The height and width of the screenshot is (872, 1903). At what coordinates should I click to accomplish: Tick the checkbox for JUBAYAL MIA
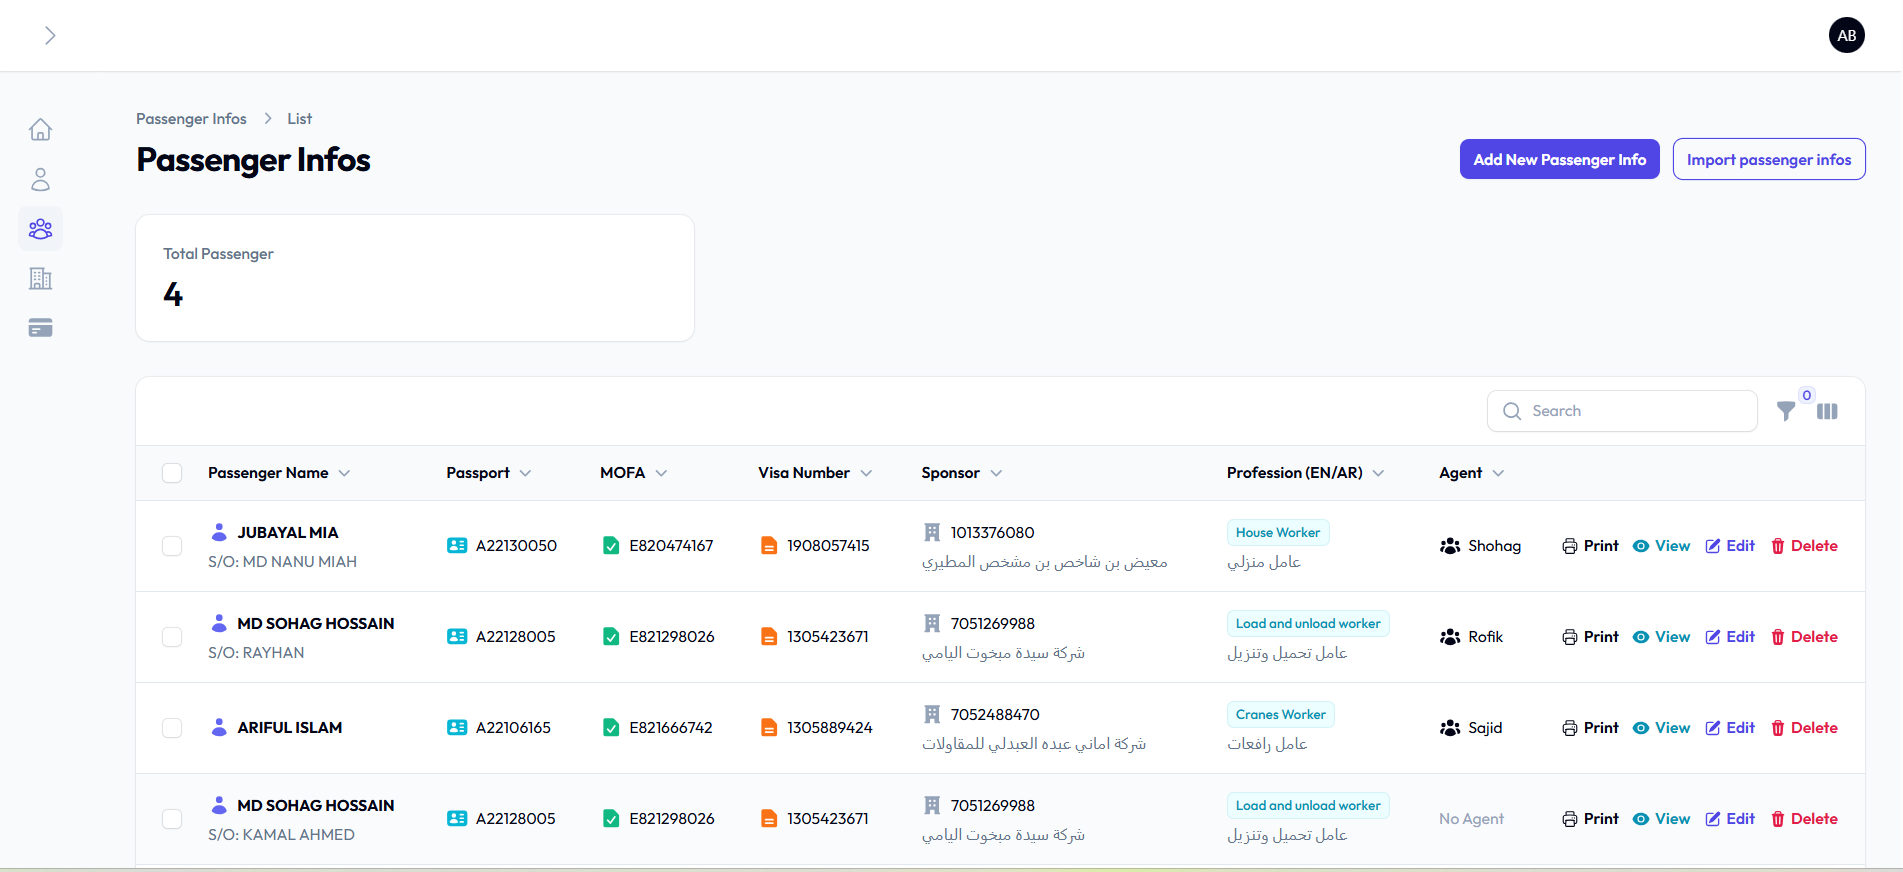[172, 546]
